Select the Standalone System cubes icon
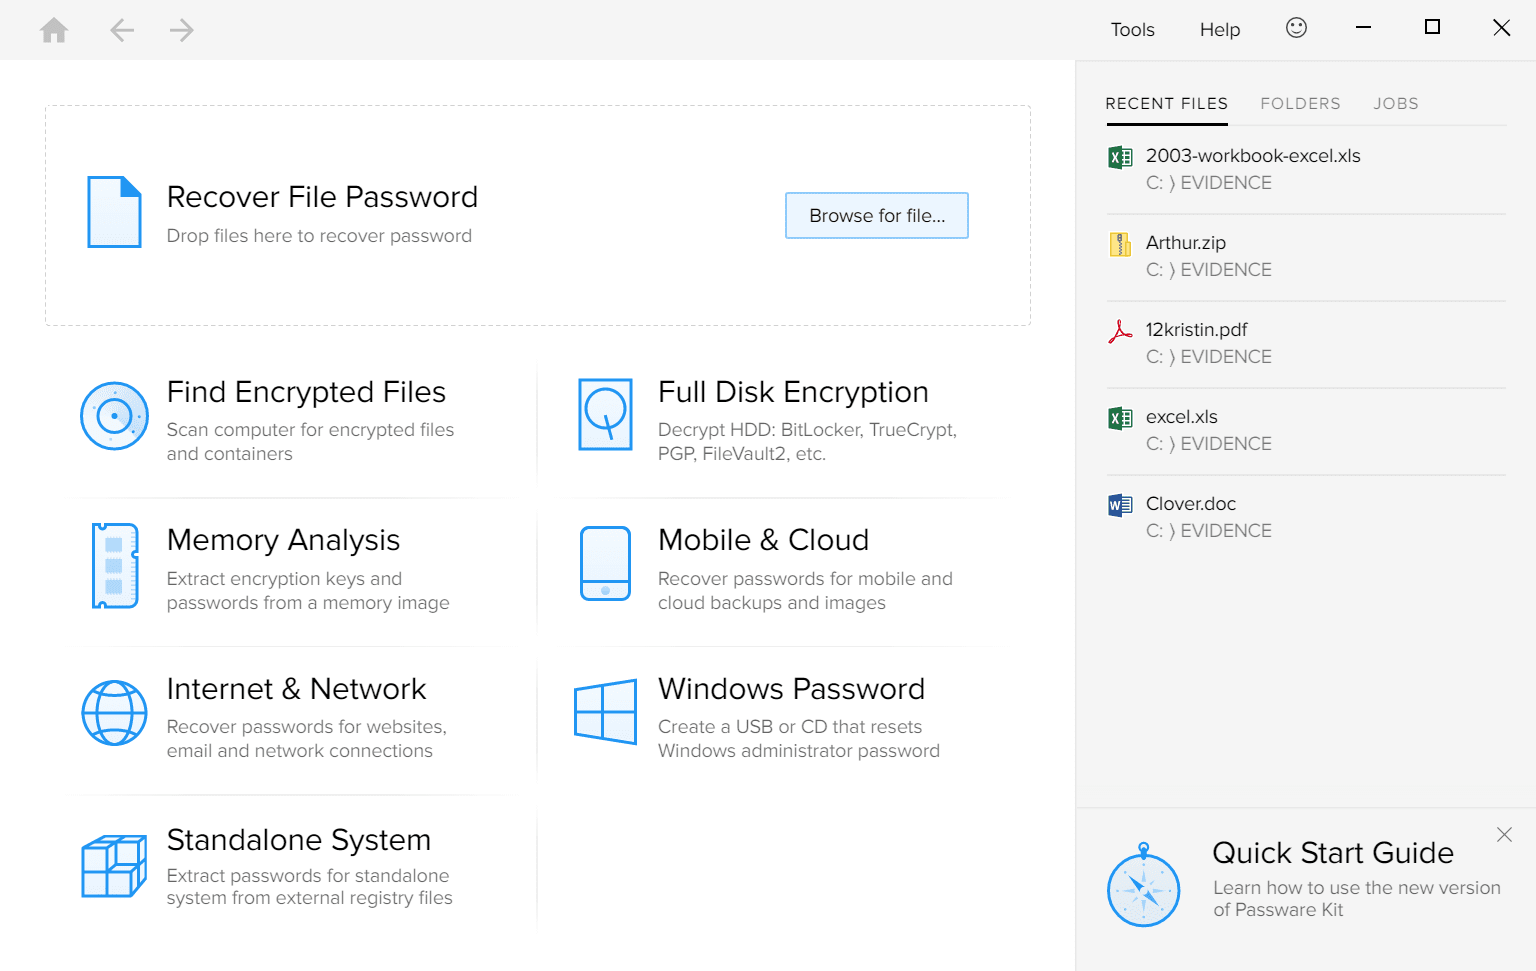Viewport: 1536px width, 971px height. tap(114, 865)
